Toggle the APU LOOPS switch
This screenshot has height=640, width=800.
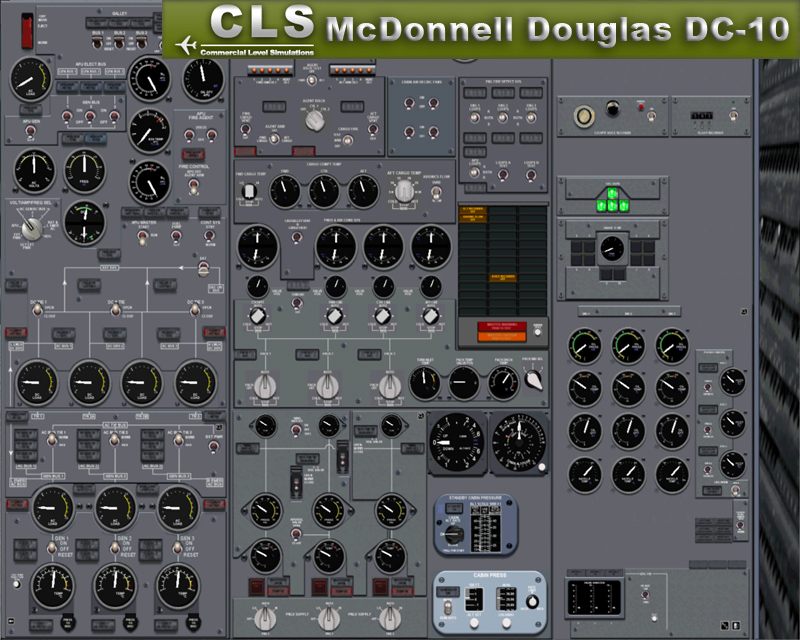coord(474,173)
